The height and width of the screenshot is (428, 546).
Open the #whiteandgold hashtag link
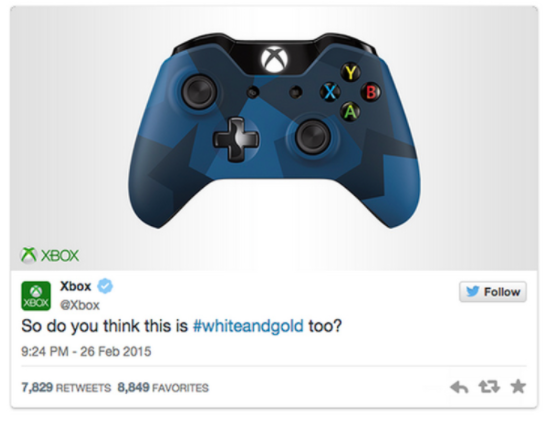point(248,326)
